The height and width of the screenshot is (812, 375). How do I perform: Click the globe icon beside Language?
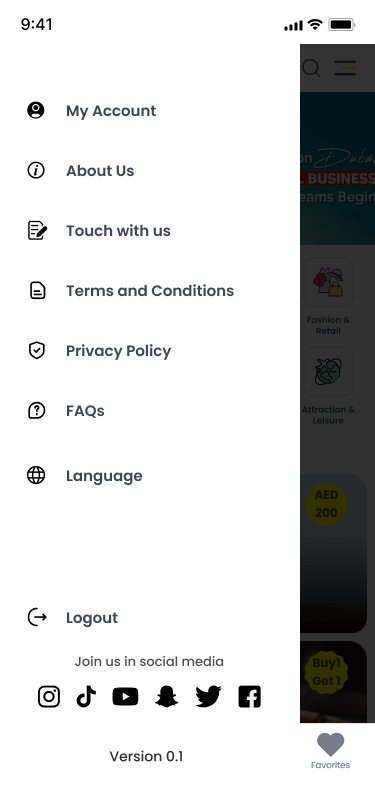coord(36,475)
